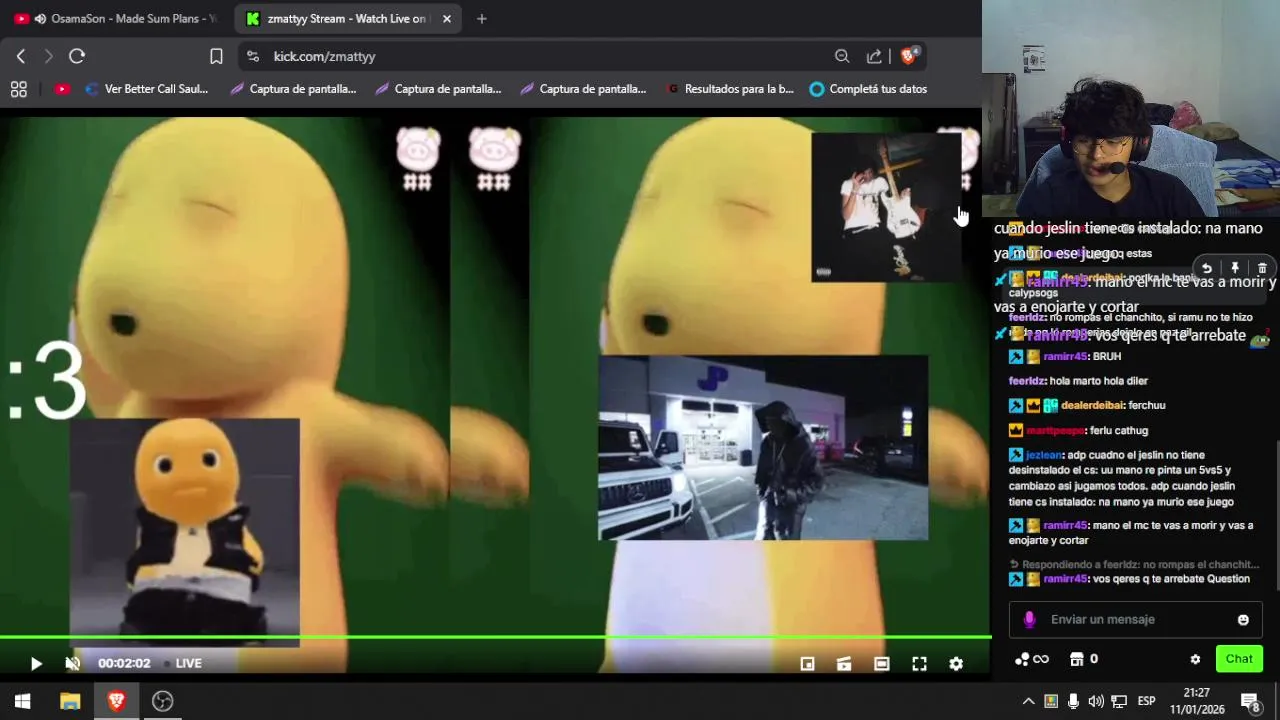Go forward in browser history
This screenshot has height=720, width=1280.
click(x=48, y=57)
